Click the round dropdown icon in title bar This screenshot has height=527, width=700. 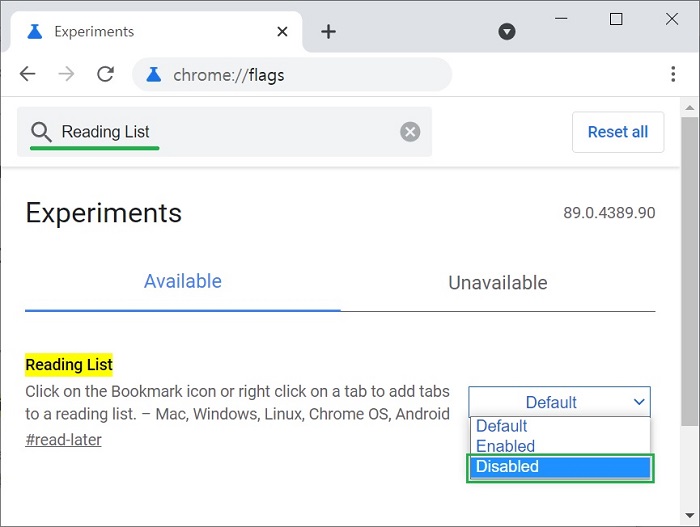tap(507, 32)
